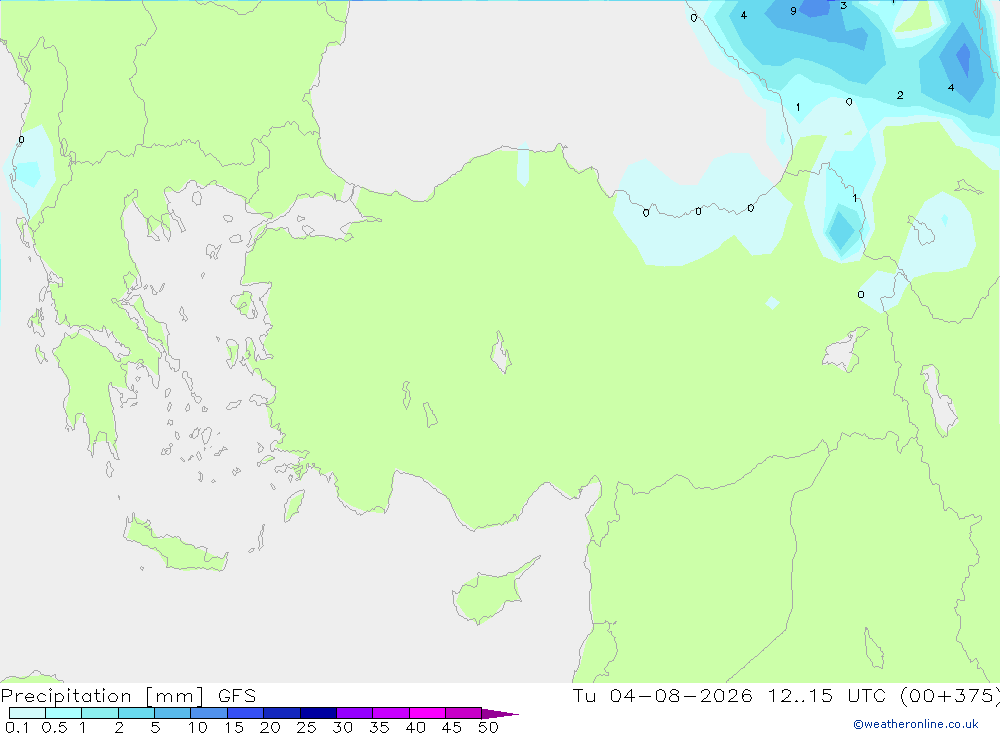Click the "50" scale label
The width and height of the screenshot is (1000, 733).
point(489,727)
